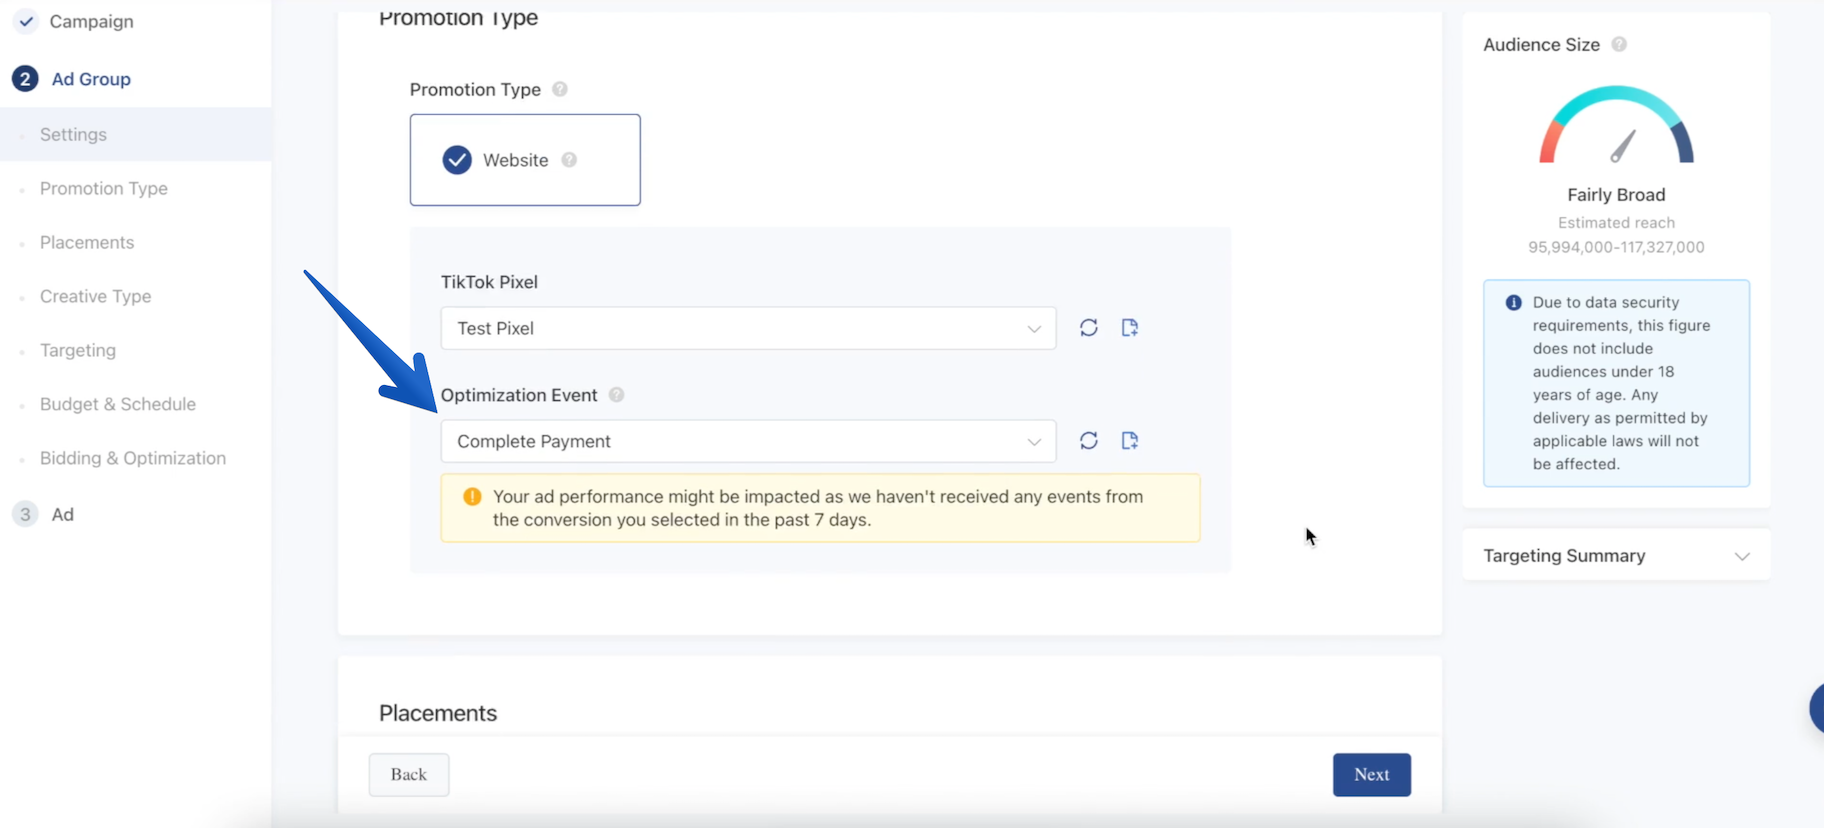Go to Placements in the sidebar

coord(87,242)
